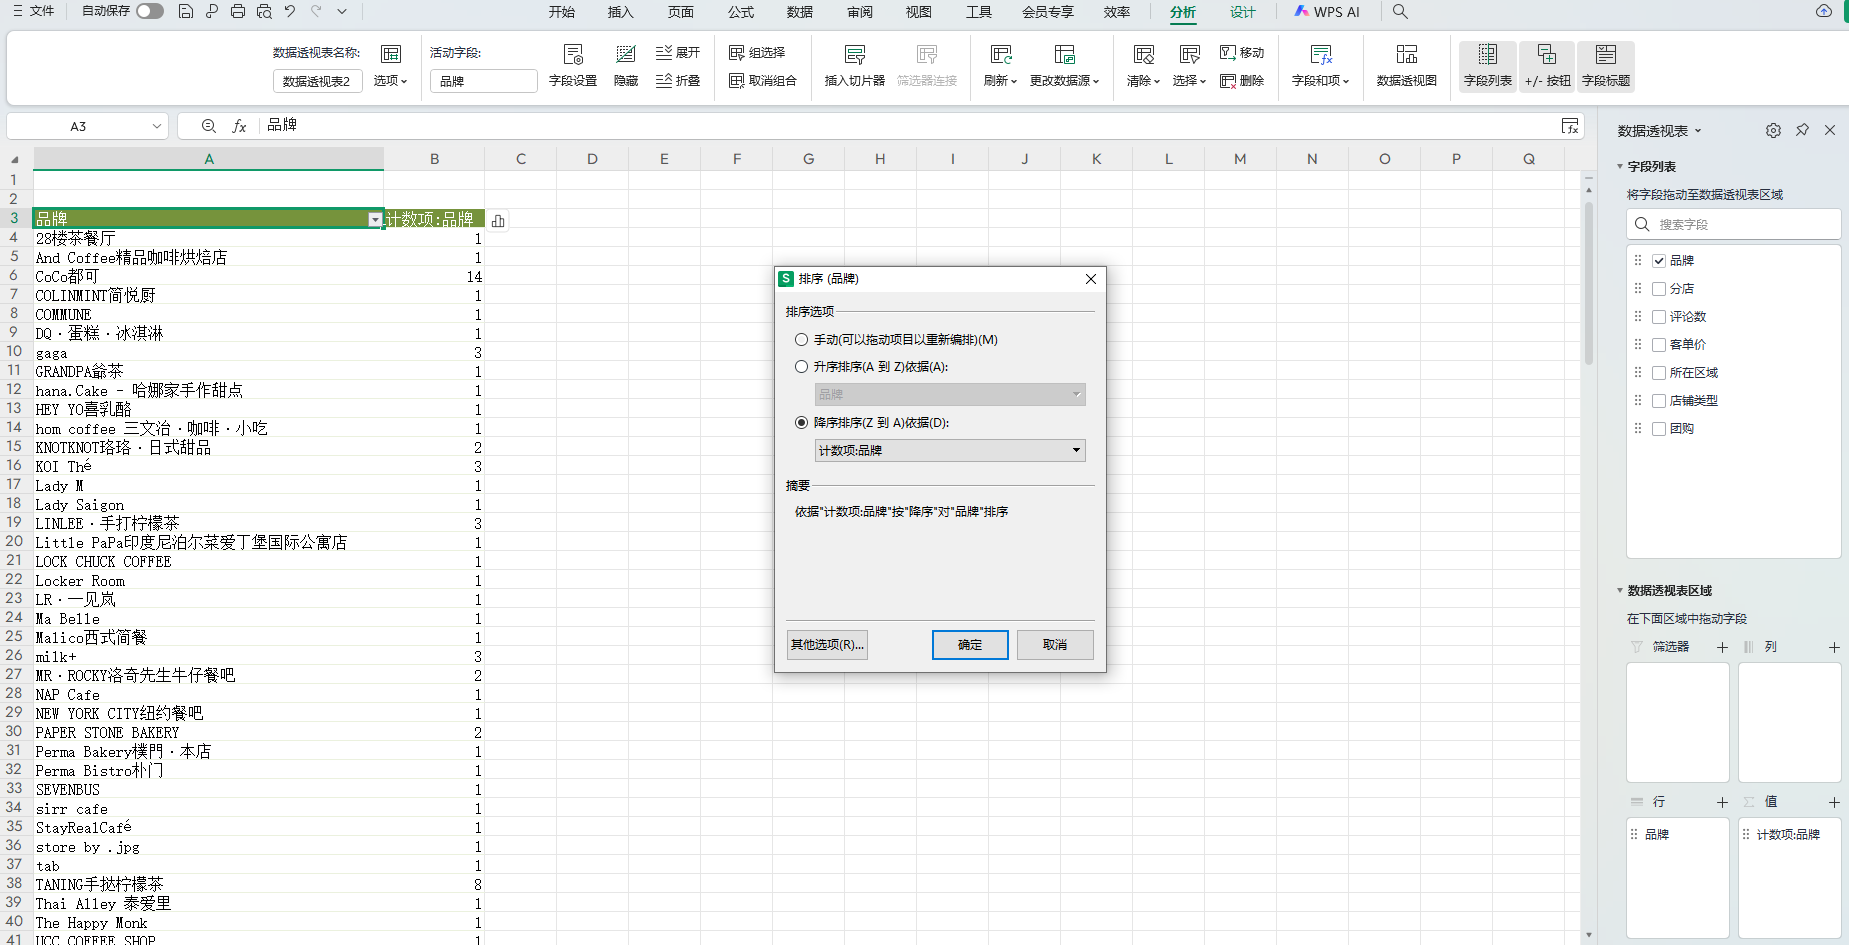Click the 搜索字段 search field box
Image resolution: width=1849 pixels, height=945 pixels.
tap(1733, 224)
